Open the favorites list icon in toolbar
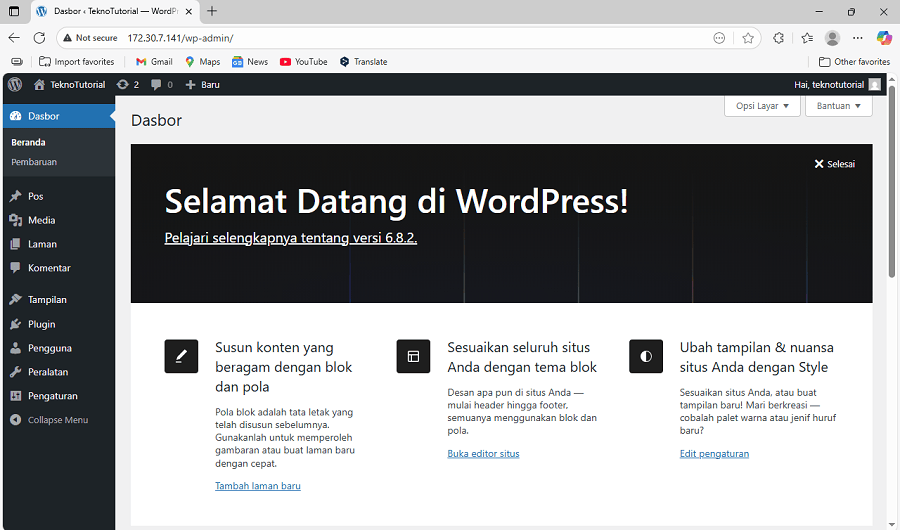The width and height of the screenshot is (900, 530). coord(807,38)
